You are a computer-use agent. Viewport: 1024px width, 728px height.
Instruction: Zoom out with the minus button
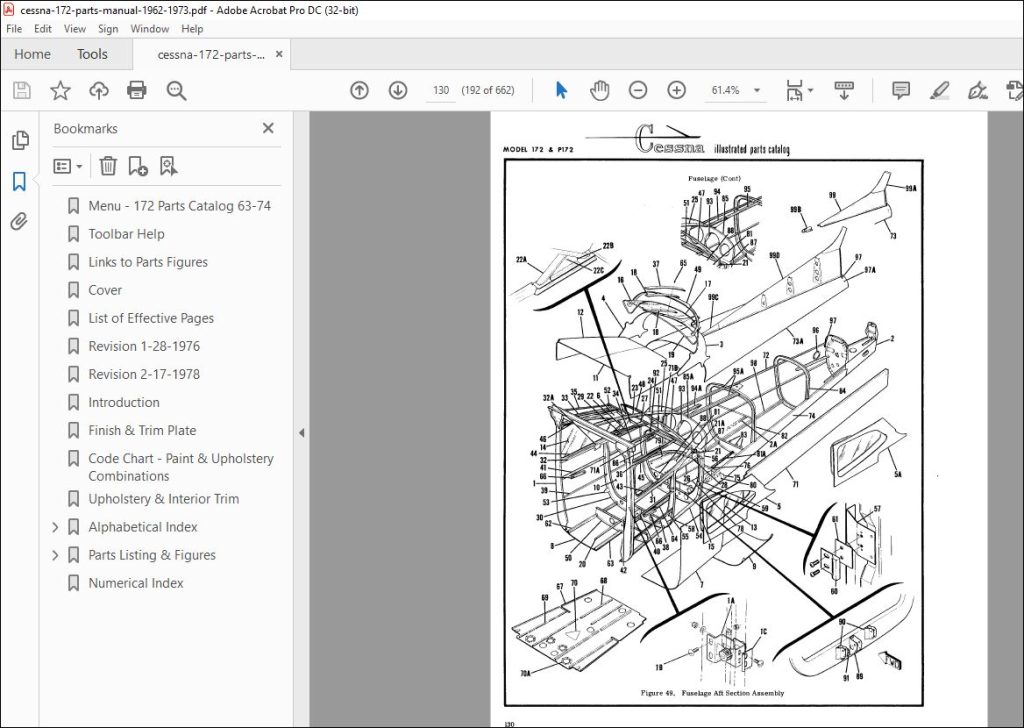(x=638, y=90)
